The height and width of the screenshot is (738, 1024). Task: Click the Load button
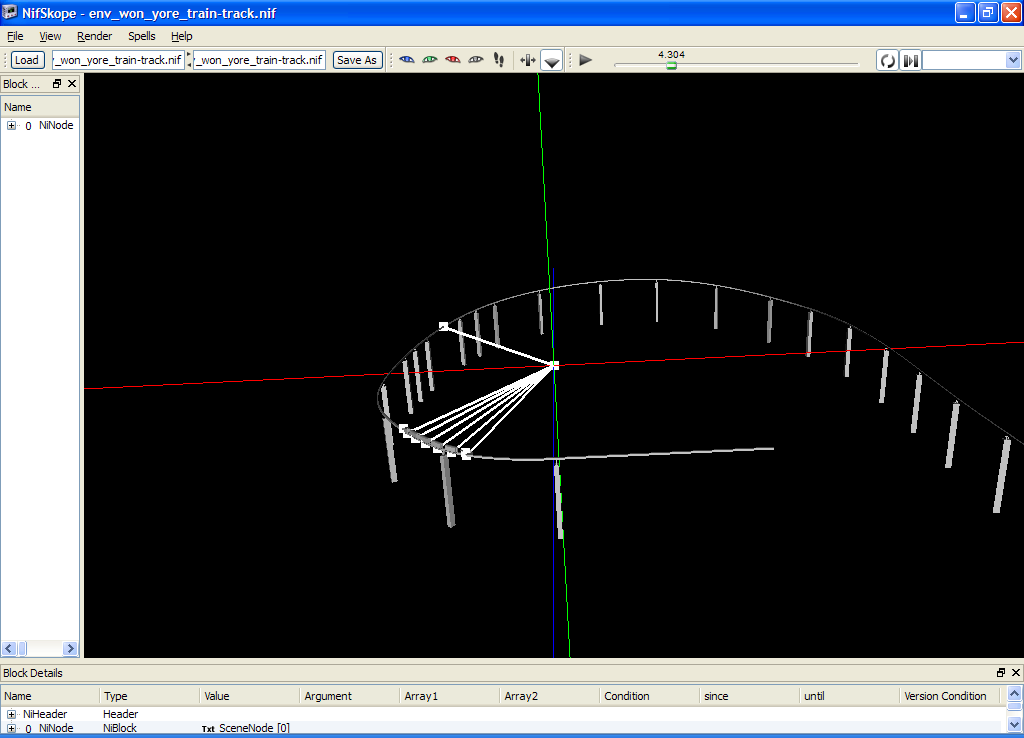27,60
